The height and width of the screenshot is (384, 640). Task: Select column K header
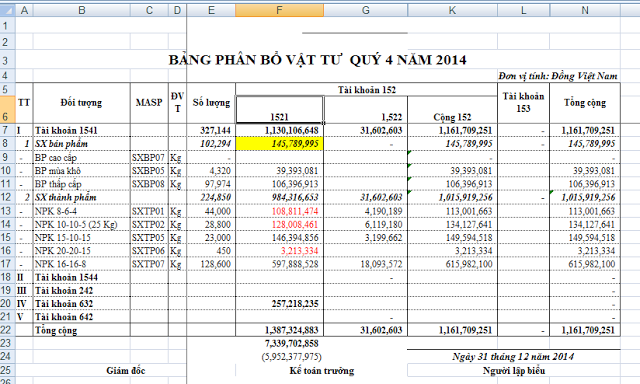(x=452, y=10)
